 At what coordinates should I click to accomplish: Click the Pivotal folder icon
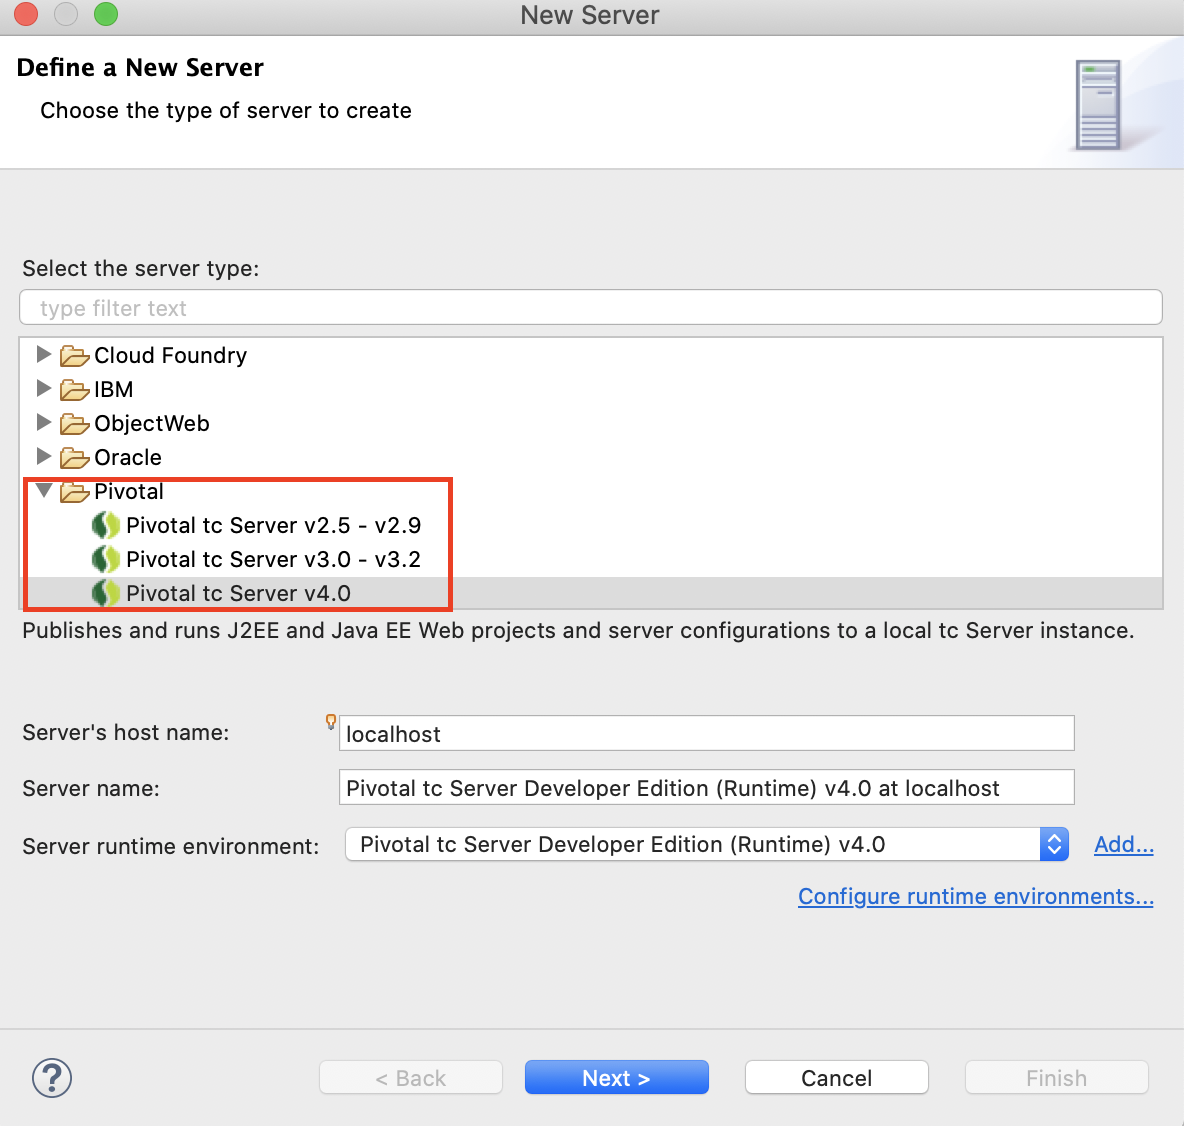74,491
